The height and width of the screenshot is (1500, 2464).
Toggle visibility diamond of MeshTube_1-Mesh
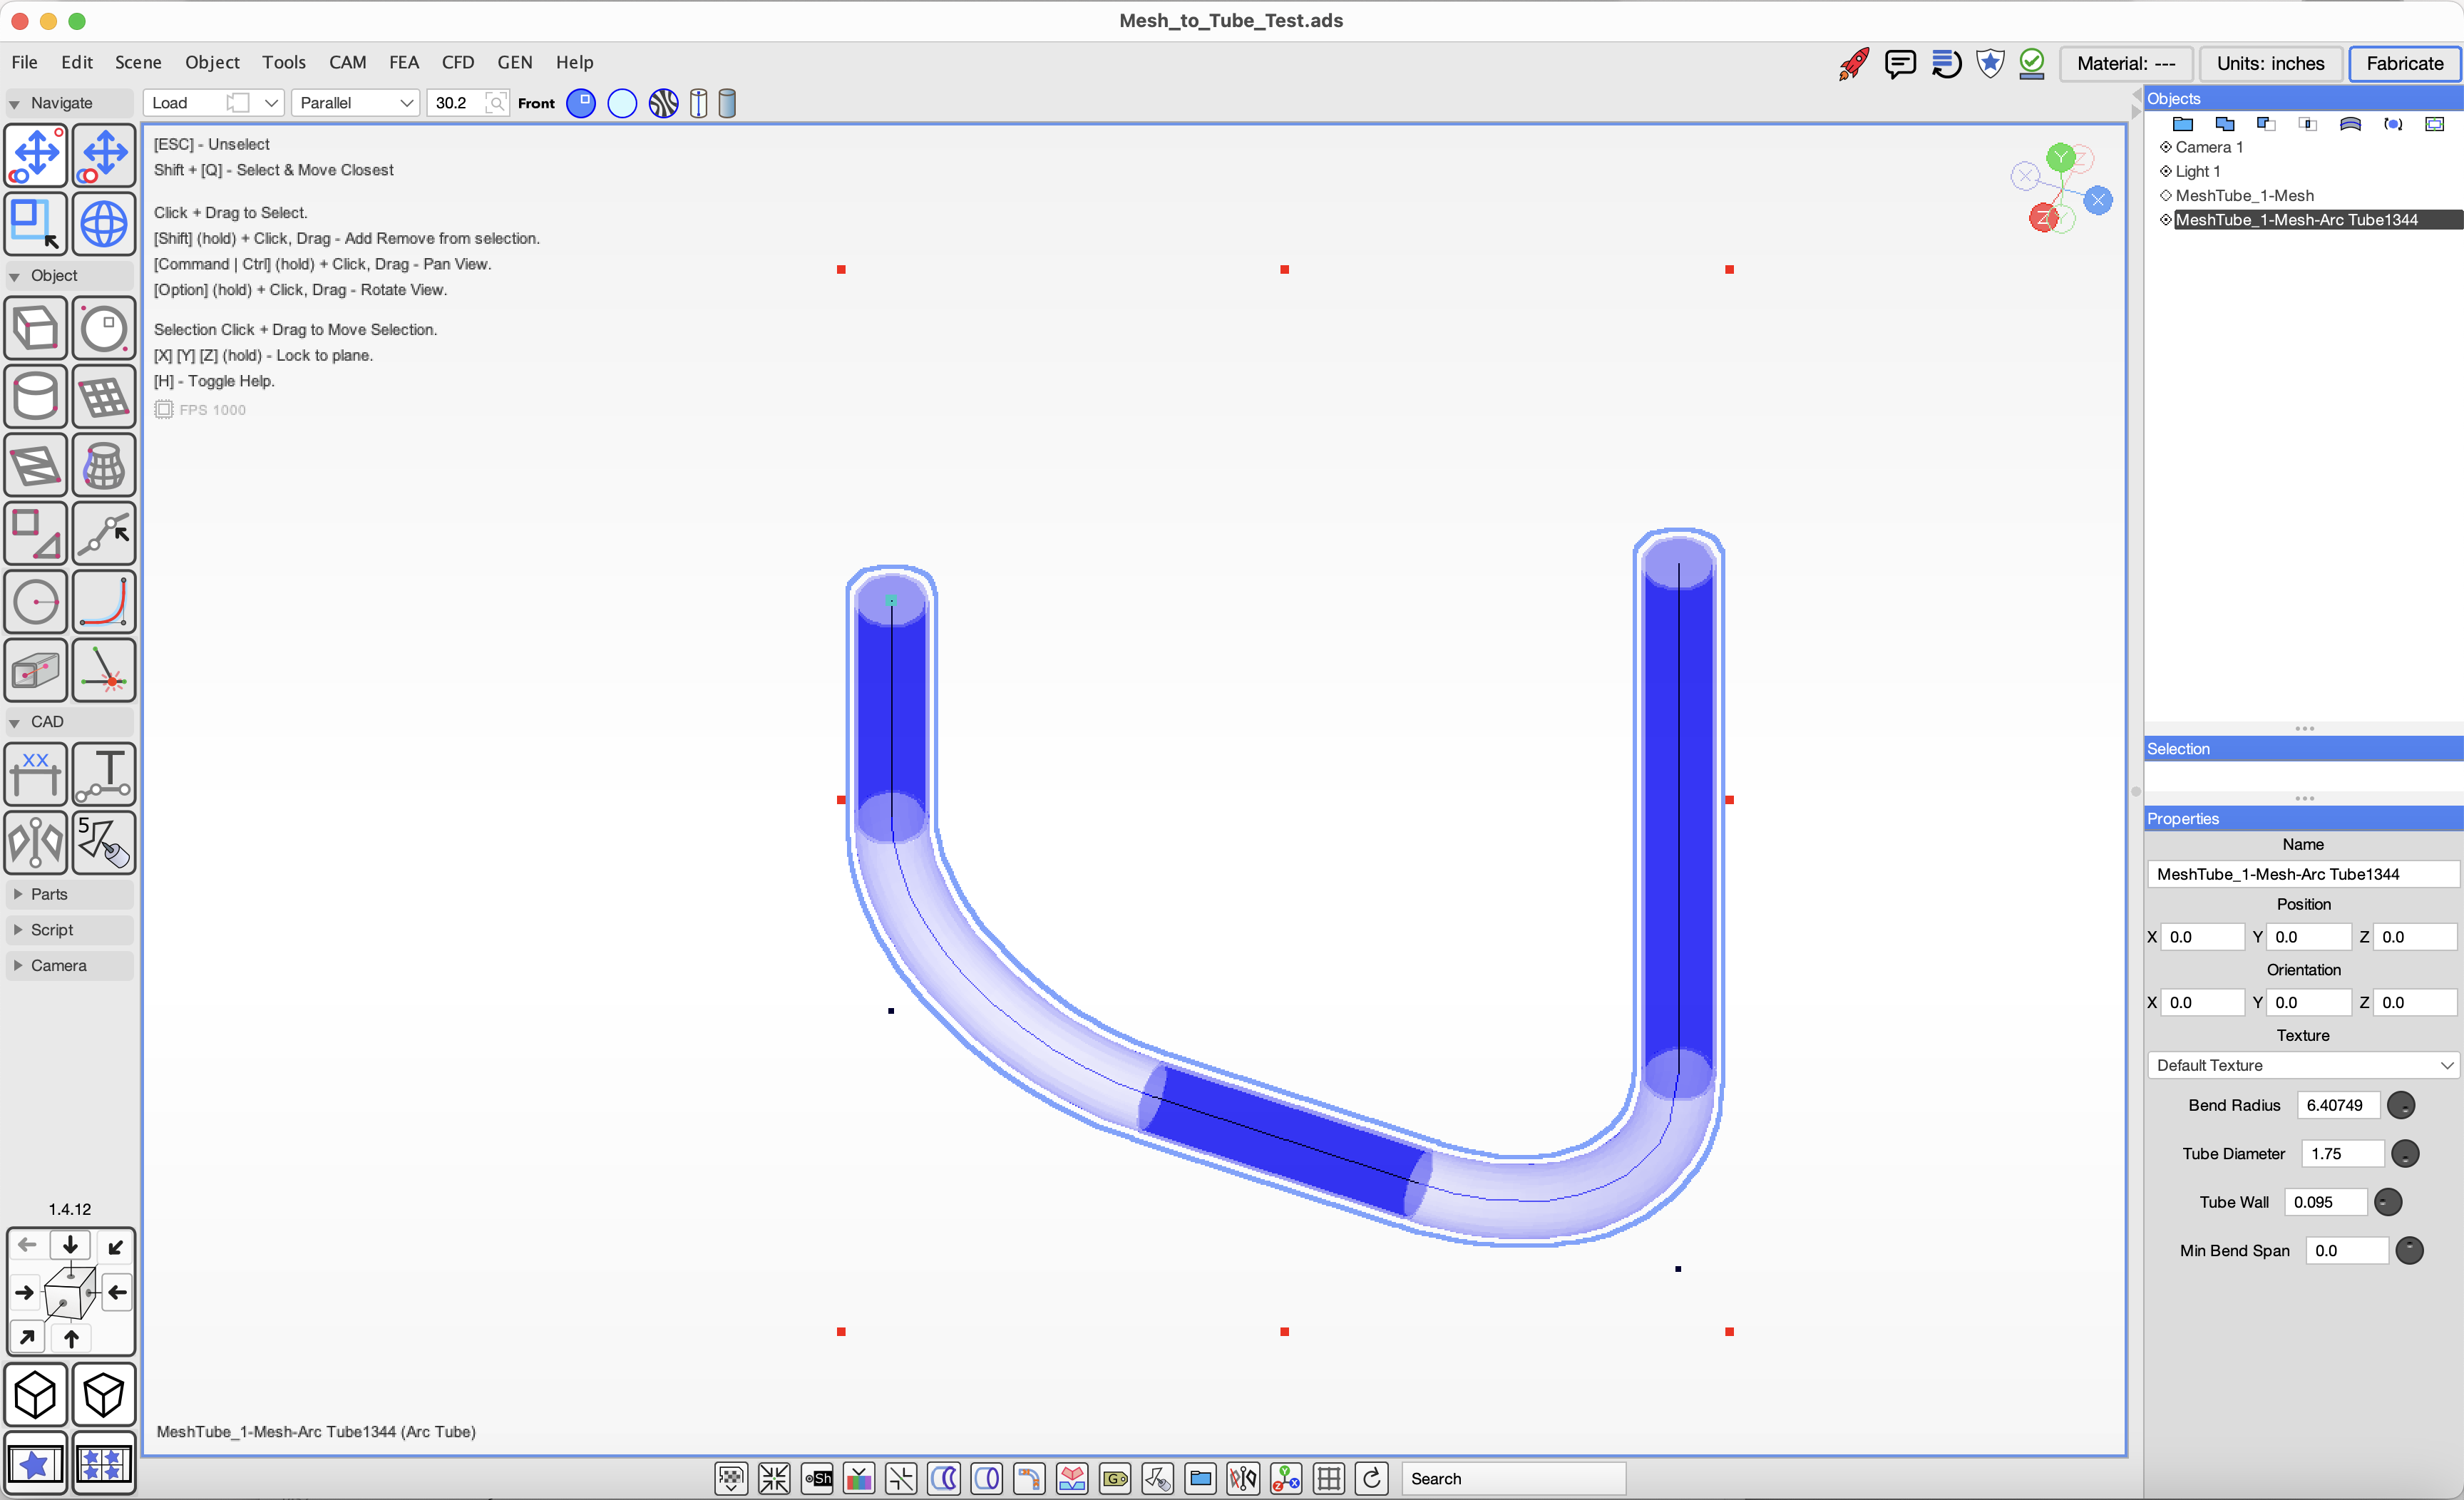pos(2166,196)
